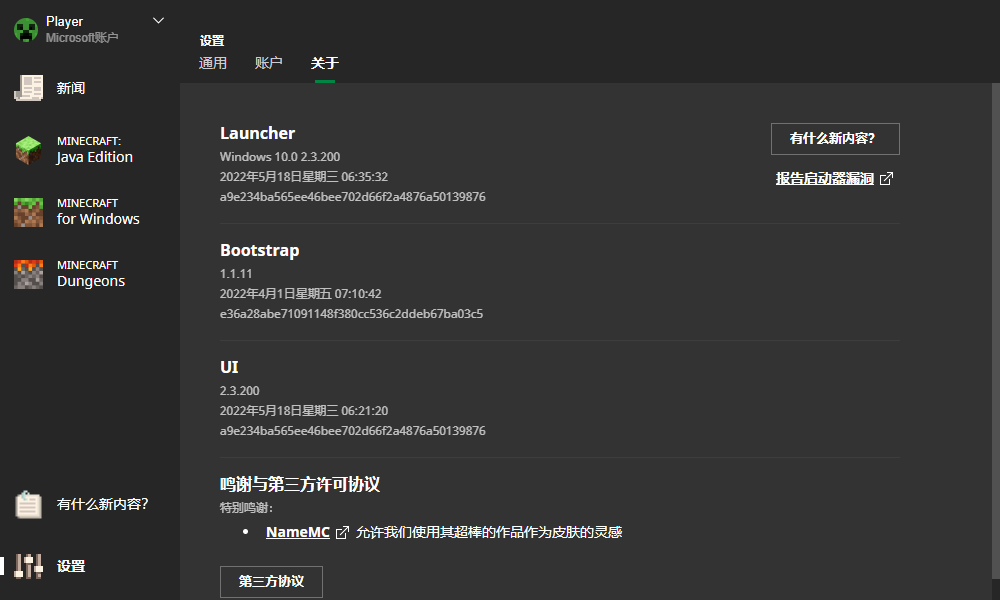
Task: Select the Minecraft Dungeons lava block icon
Action: pyautogui.click(x=29, y=274)
